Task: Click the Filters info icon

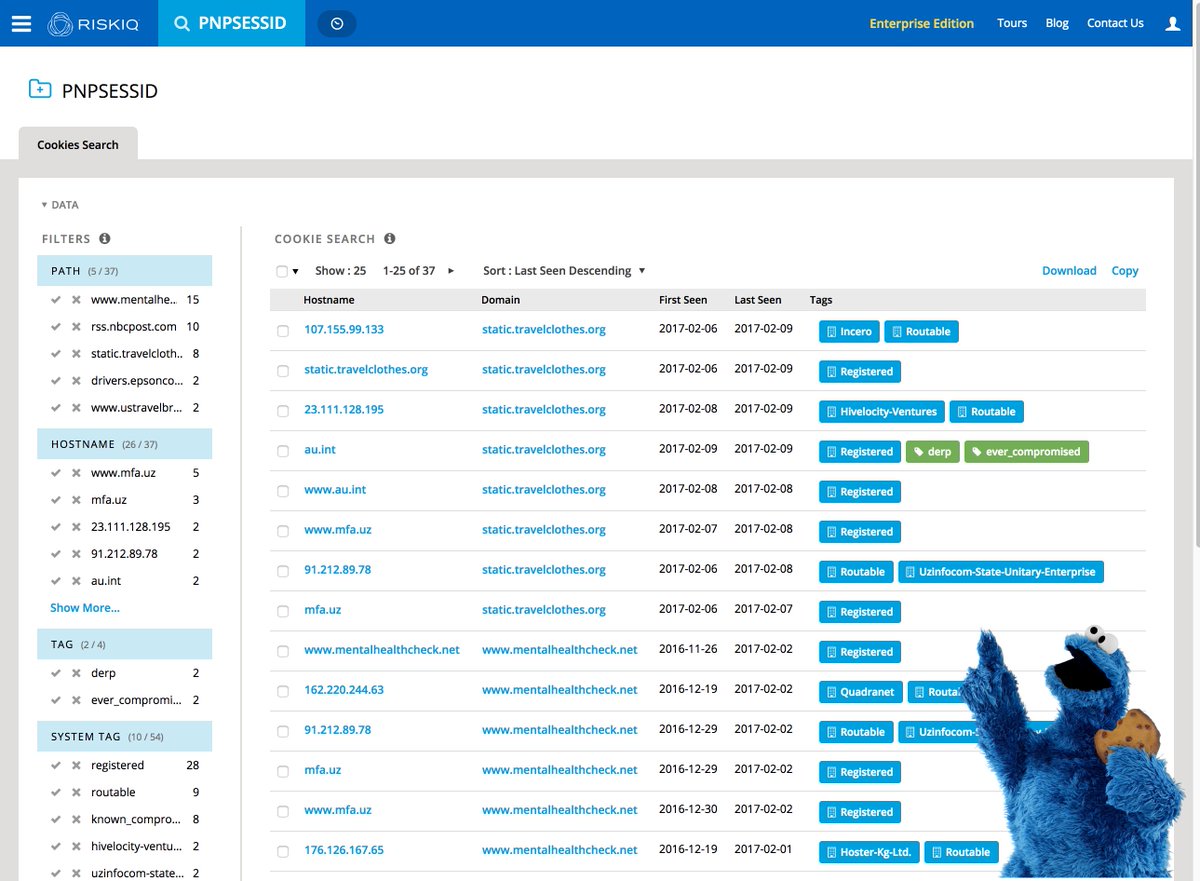Action: 104,238
